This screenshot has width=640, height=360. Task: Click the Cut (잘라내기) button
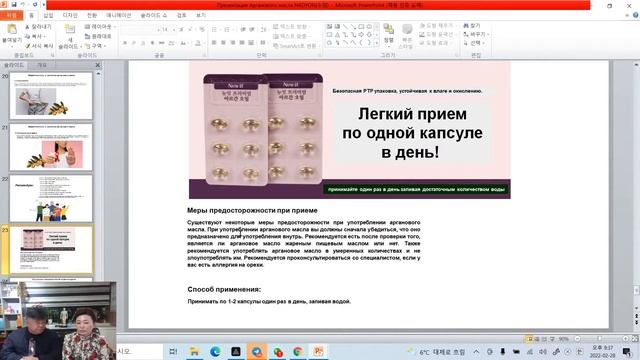coord(38,27)
